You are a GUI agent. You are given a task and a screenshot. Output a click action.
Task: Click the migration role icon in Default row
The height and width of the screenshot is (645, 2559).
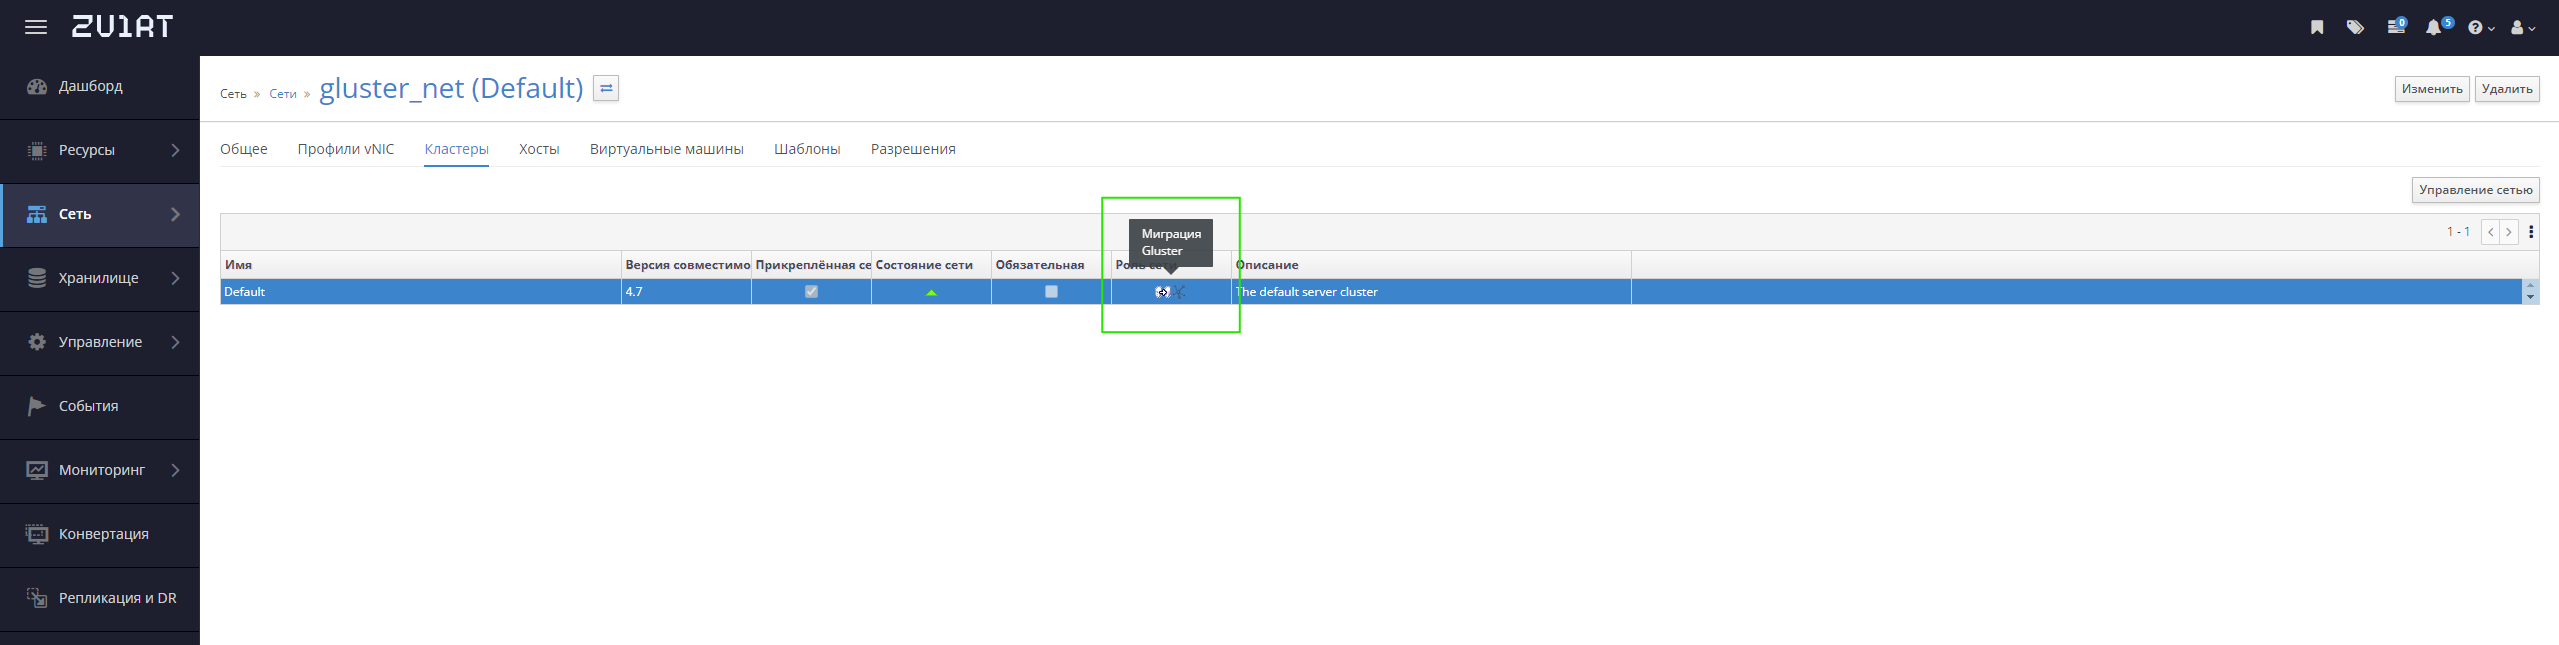(x=1162, y=292)
